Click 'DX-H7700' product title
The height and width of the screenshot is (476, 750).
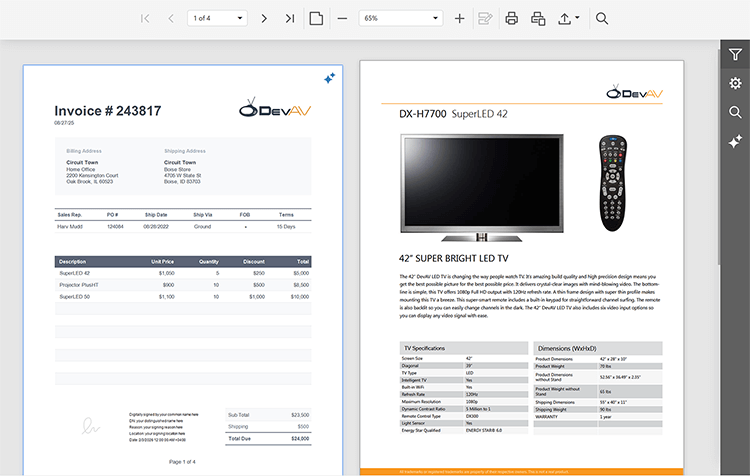coord(422,114)
